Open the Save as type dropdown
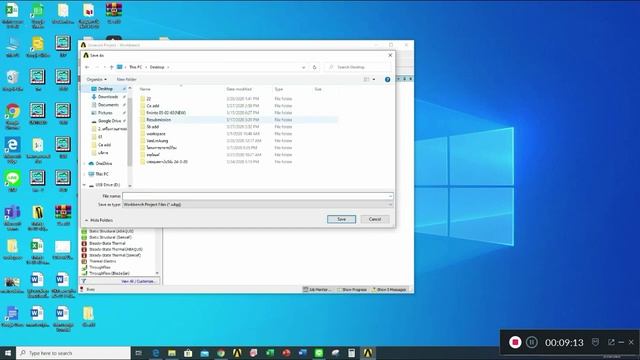 click(258, 204)
